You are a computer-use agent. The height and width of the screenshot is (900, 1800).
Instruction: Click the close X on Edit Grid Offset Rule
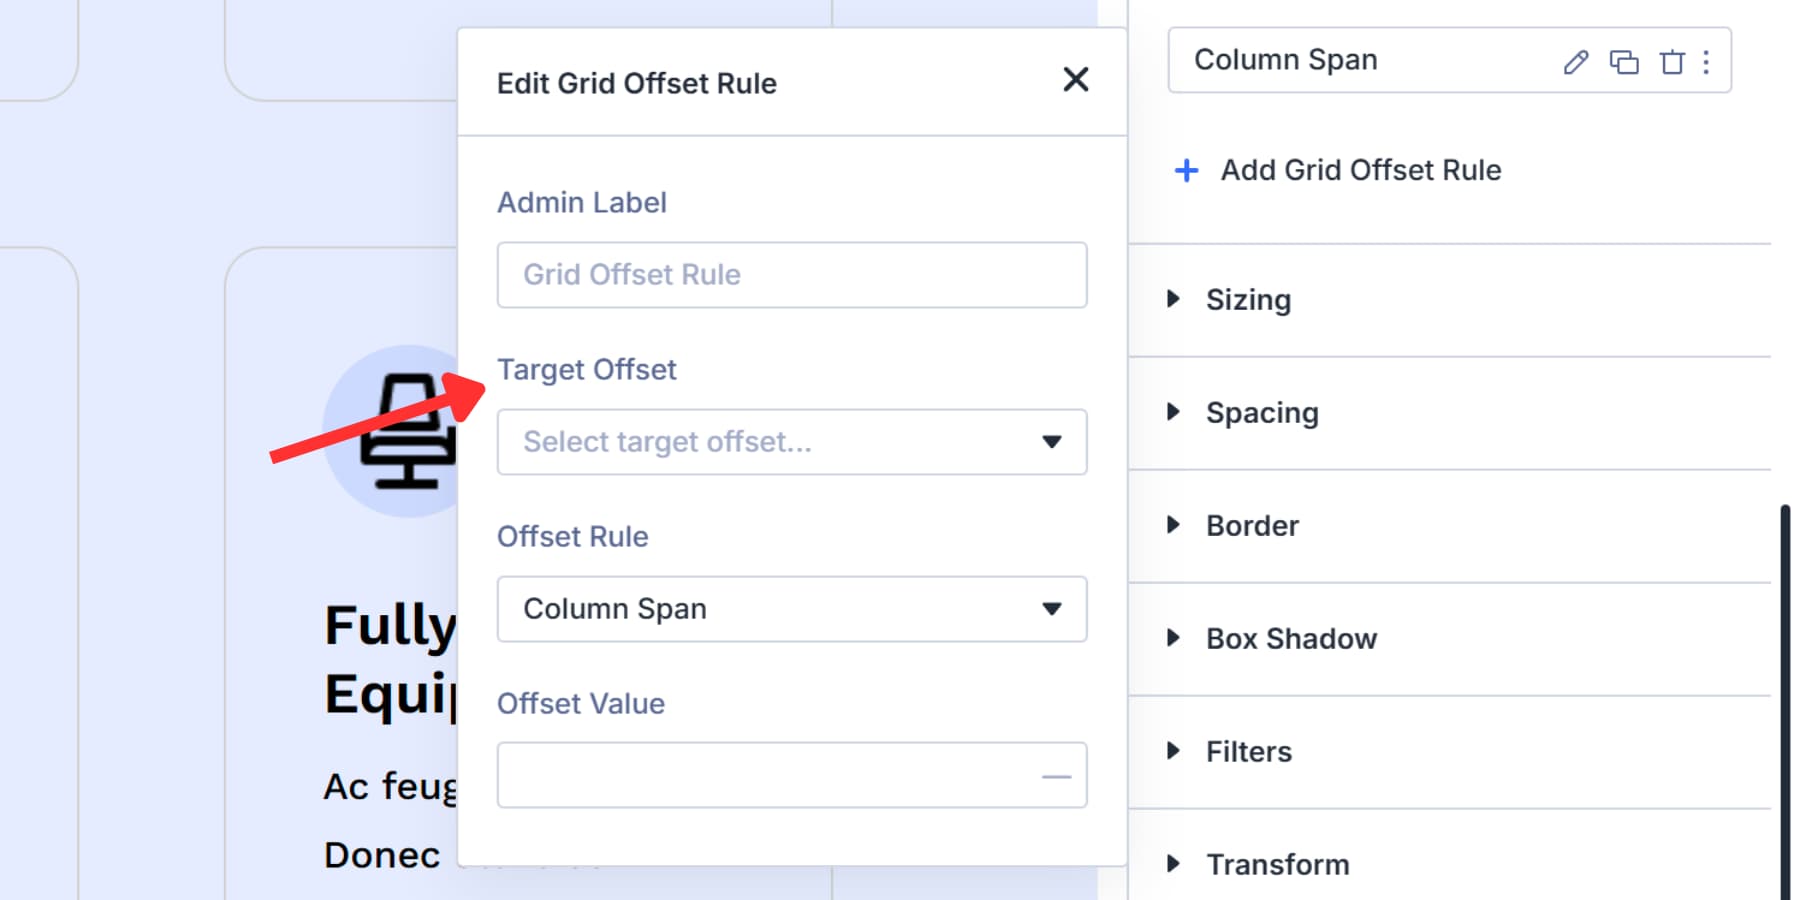pos(1076,80)
